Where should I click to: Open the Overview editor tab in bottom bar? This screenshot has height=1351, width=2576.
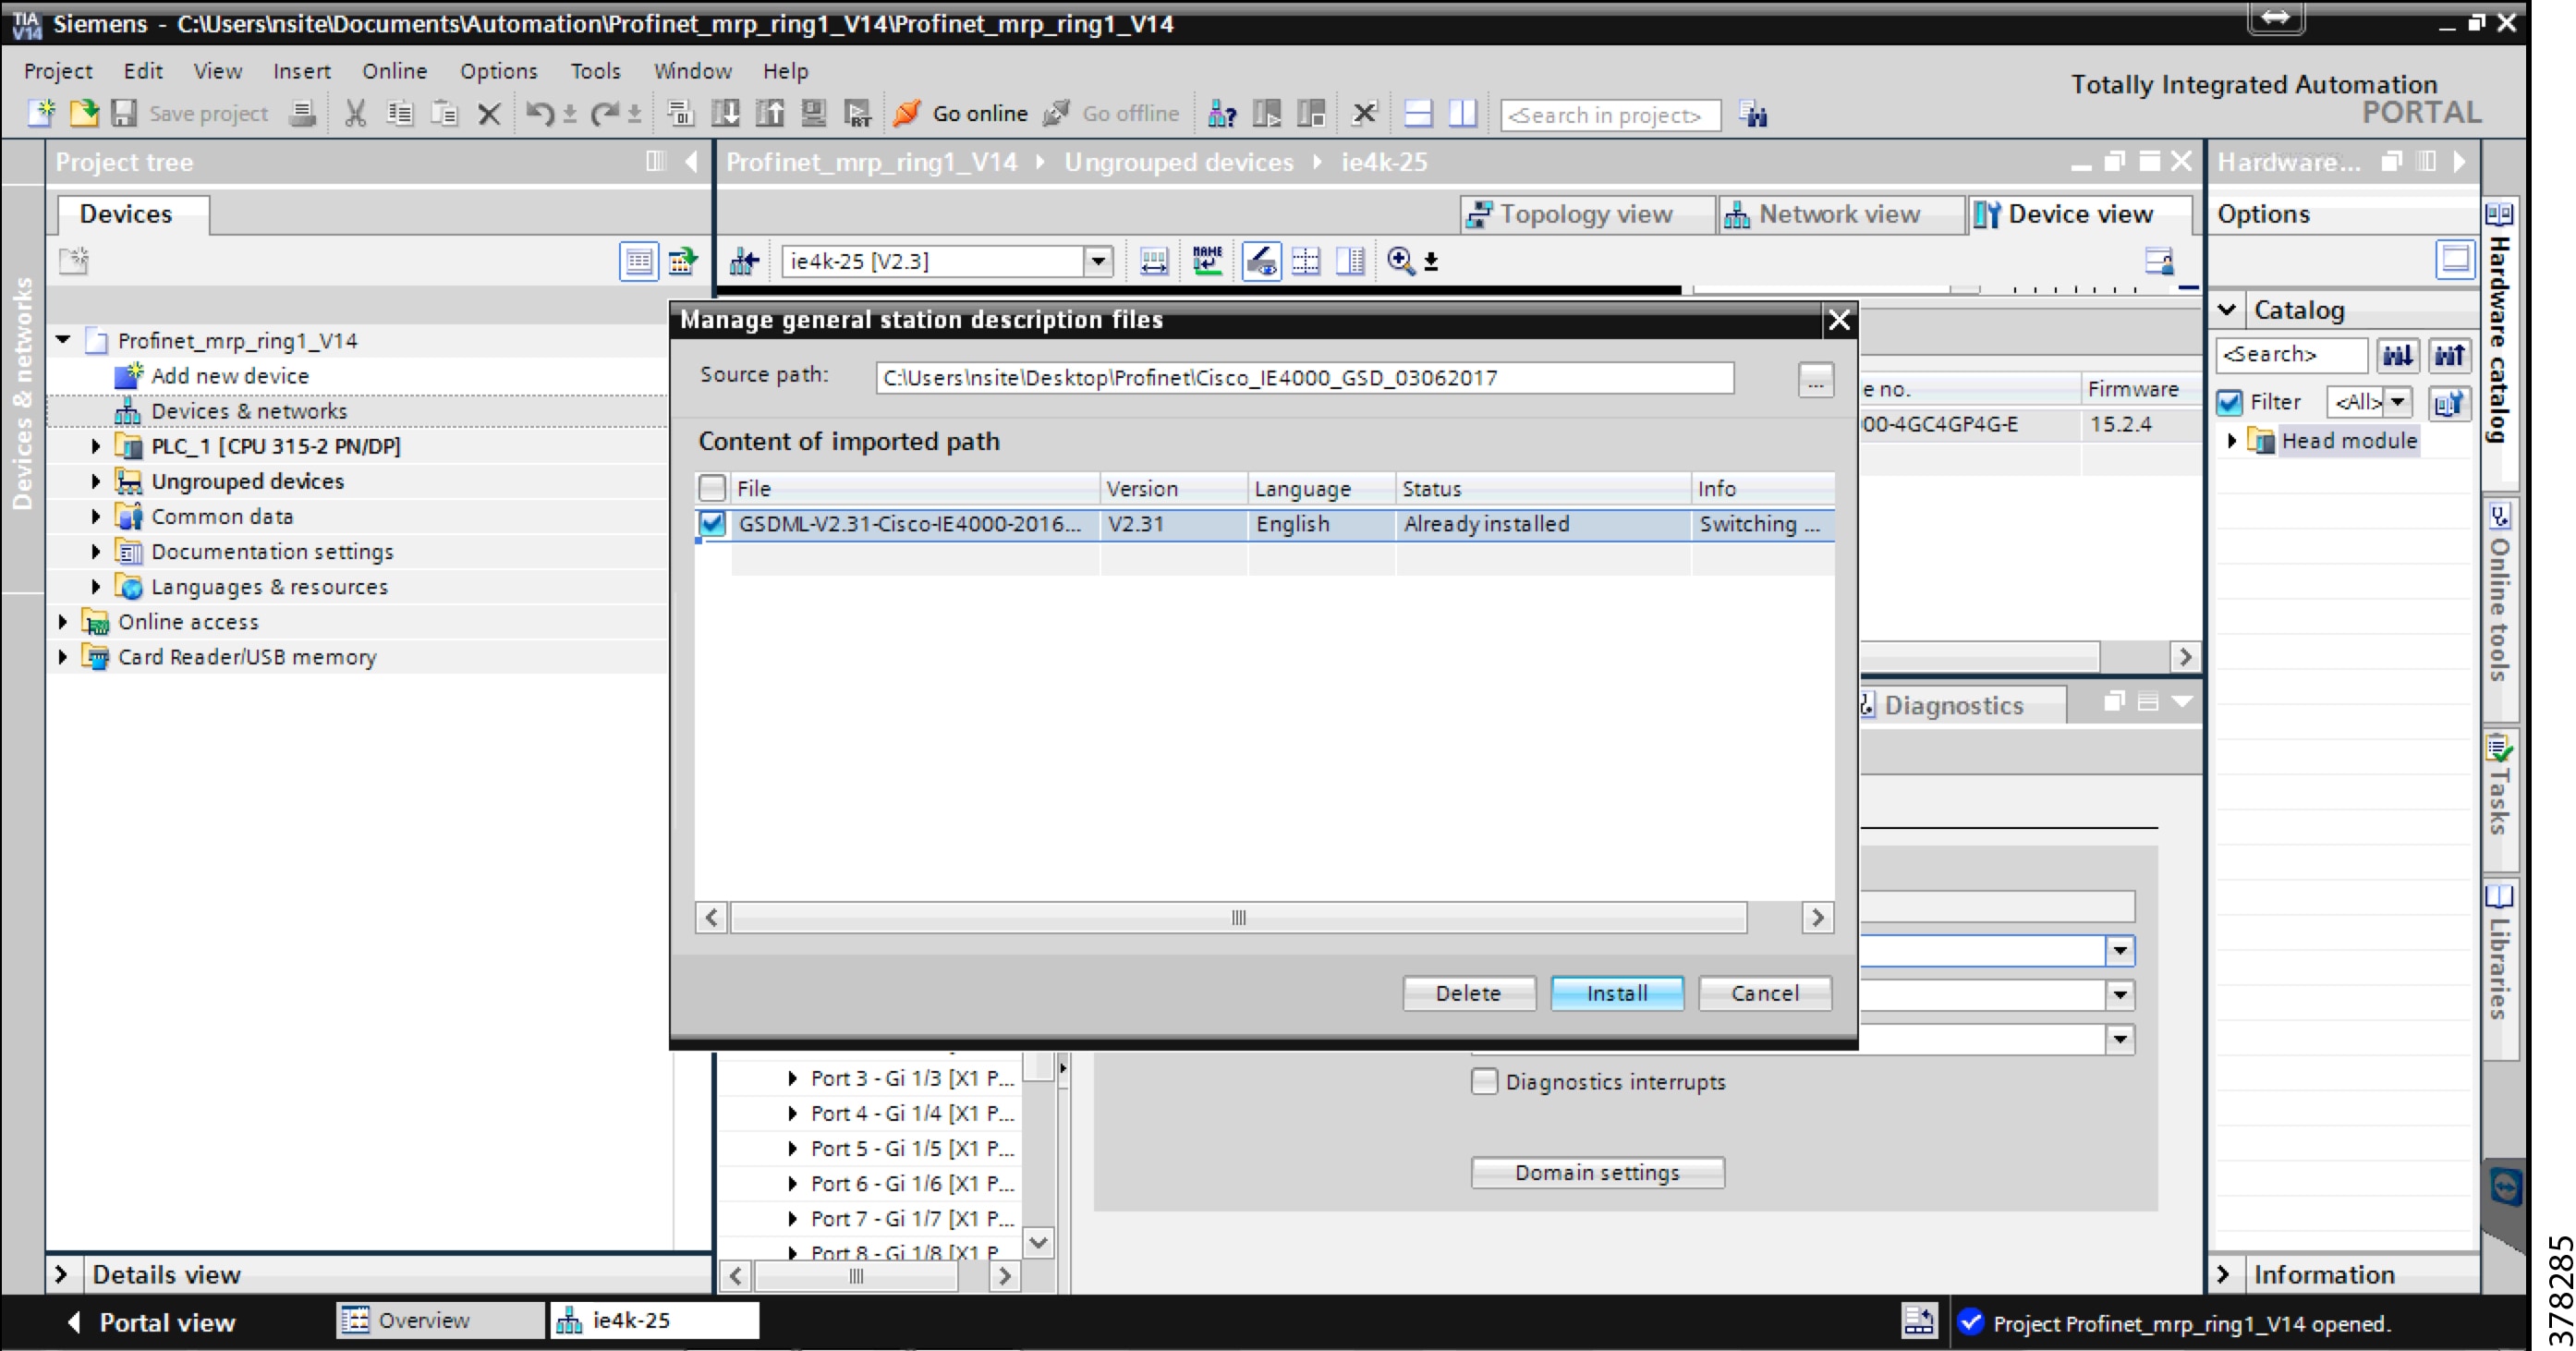tap(440, 1320)
